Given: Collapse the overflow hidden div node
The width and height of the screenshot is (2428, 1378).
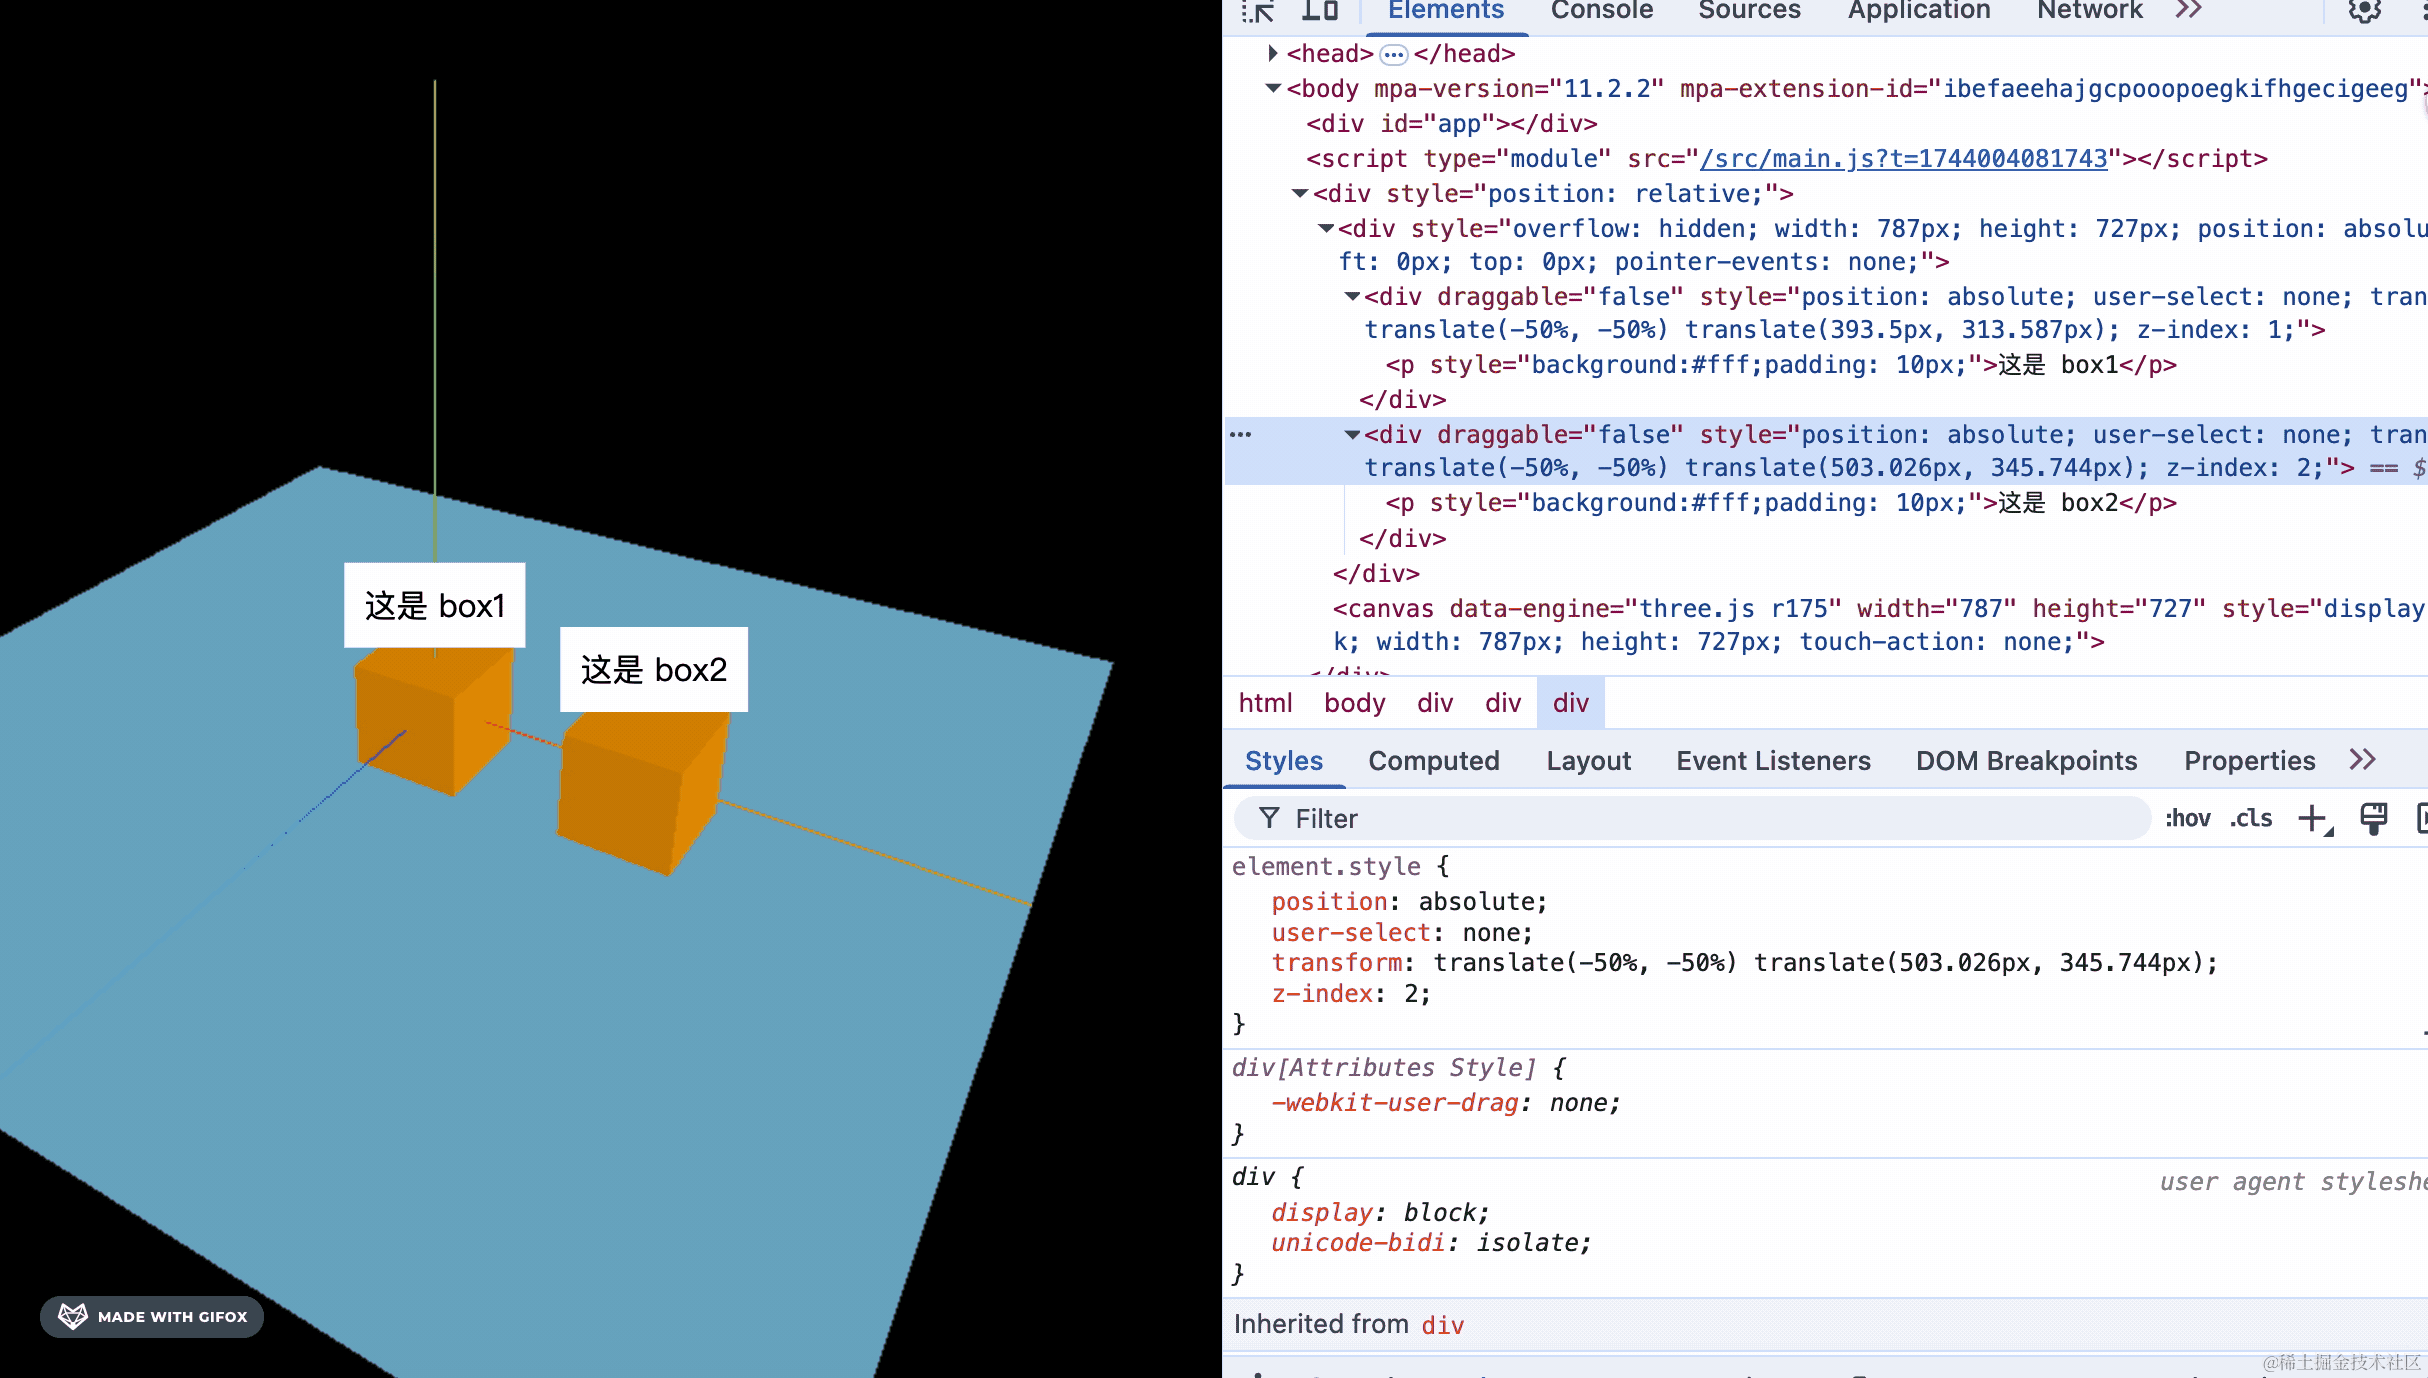Looking at the screenshot, I should [1325, 228].
